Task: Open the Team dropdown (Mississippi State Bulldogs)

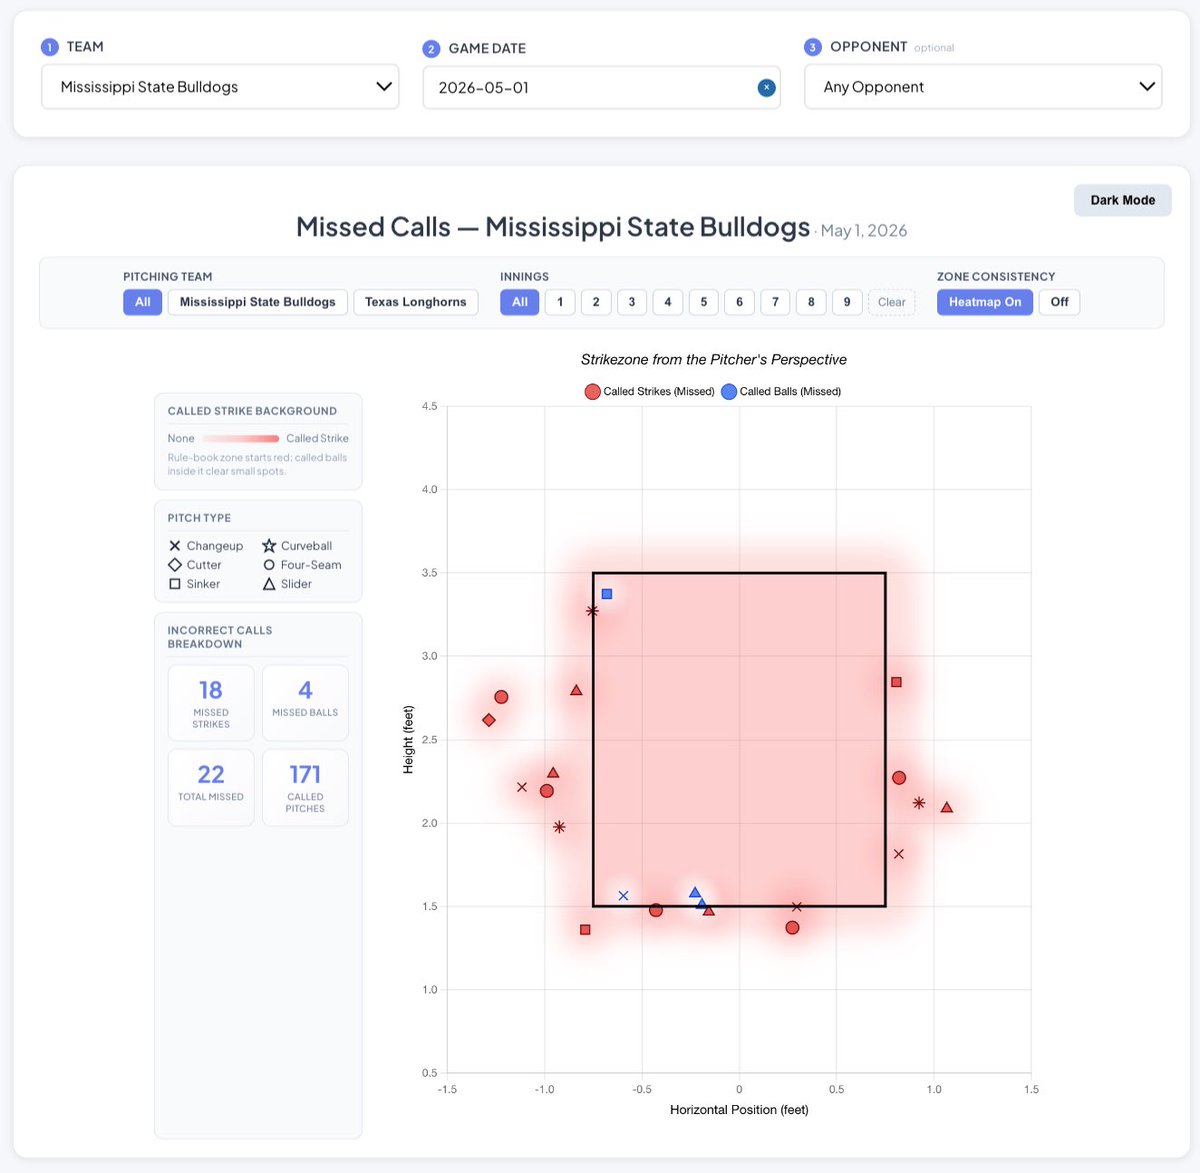Action: click(220, 87)
